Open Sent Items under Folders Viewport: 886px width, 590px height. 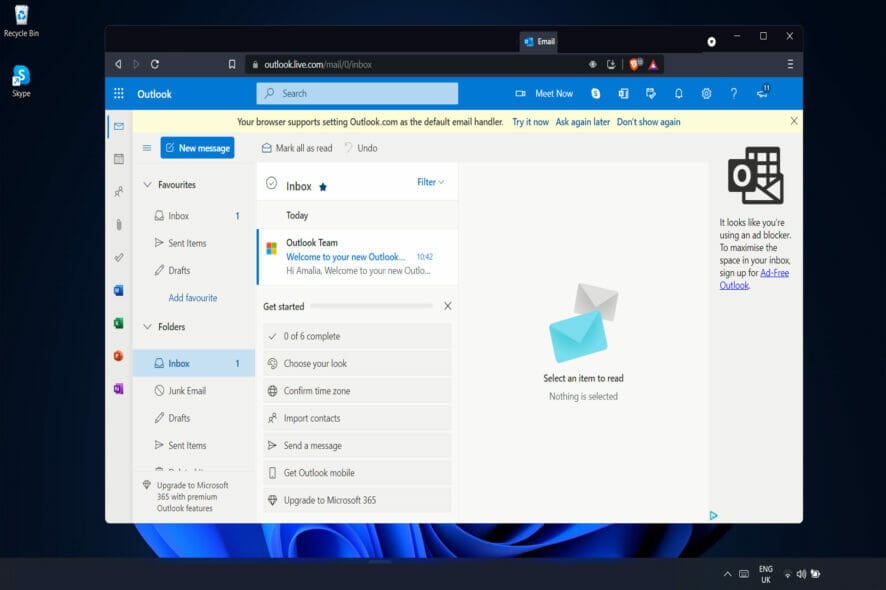194,445
